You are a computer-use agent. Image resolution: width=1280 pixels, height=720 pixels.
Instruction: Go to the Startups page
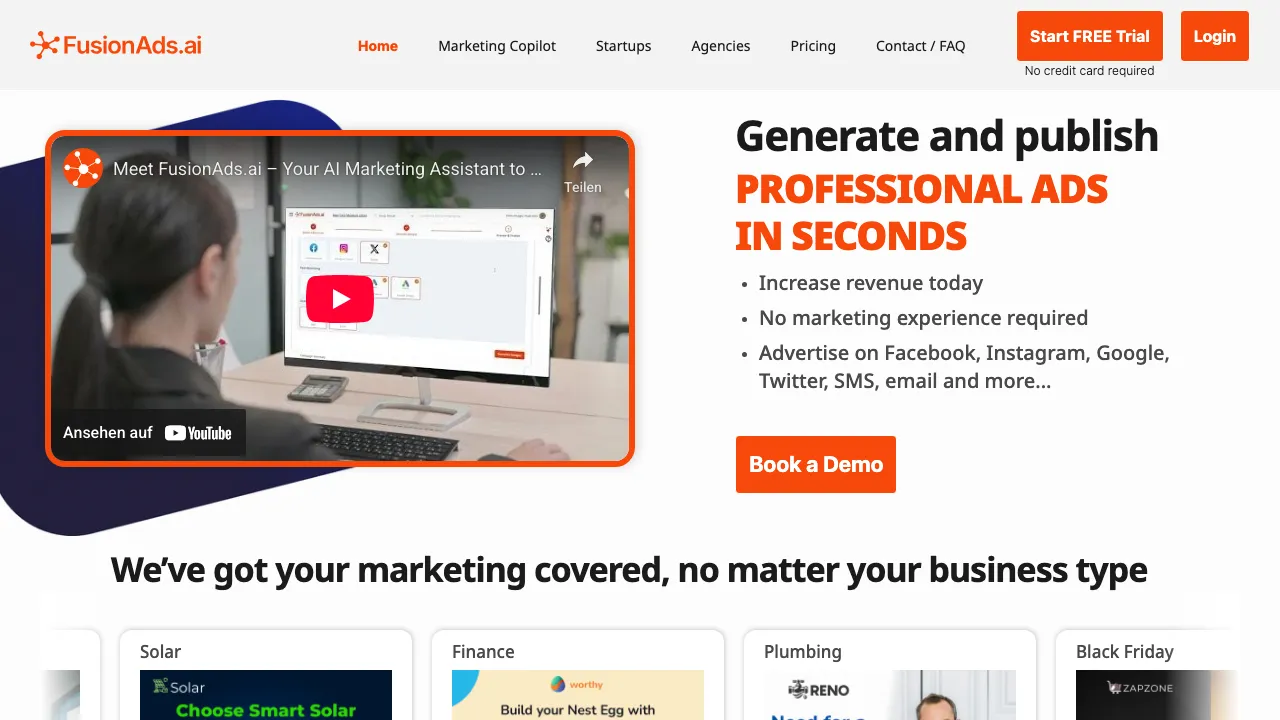click(x=623, y=46)
